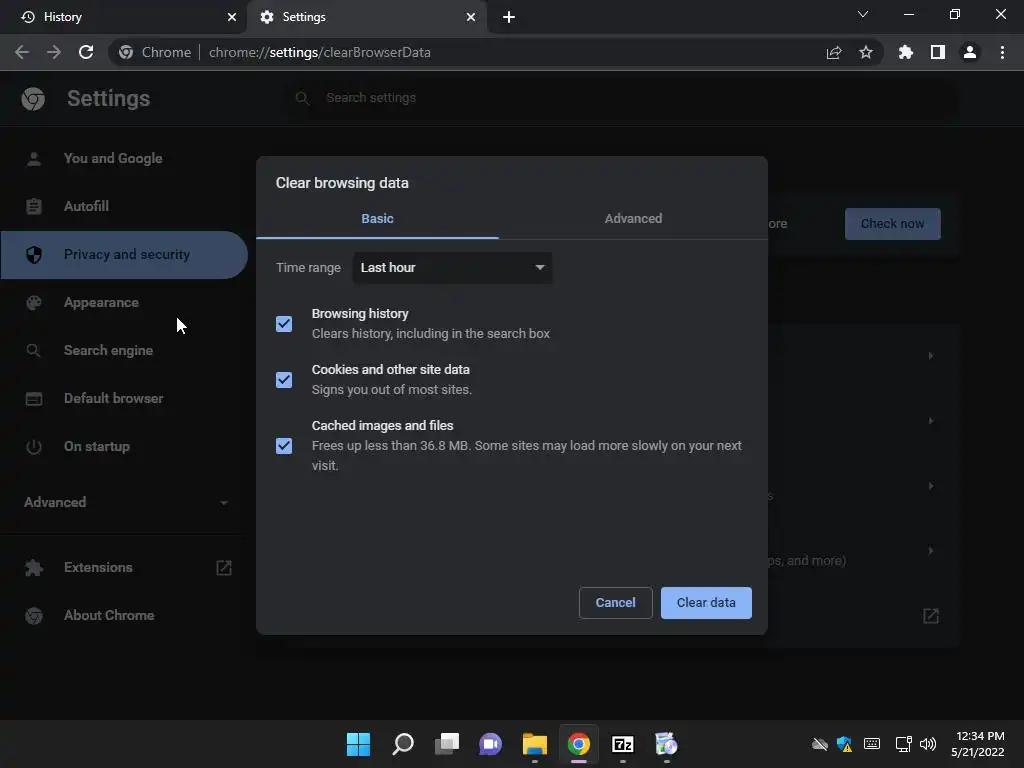
Task: Bookmark this page with the star icon
Action: [866, 52]
